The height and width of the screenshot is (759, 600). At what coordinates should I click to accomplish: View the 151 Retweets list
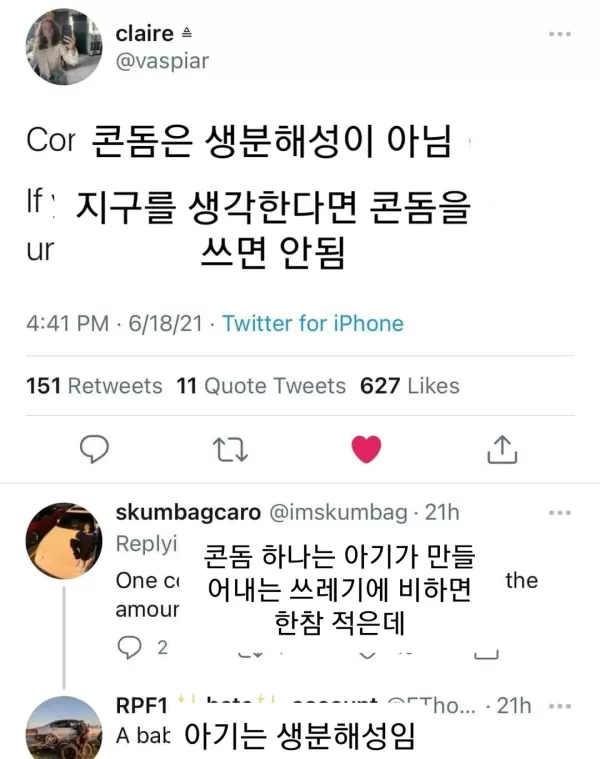click(x=93, y=386)
